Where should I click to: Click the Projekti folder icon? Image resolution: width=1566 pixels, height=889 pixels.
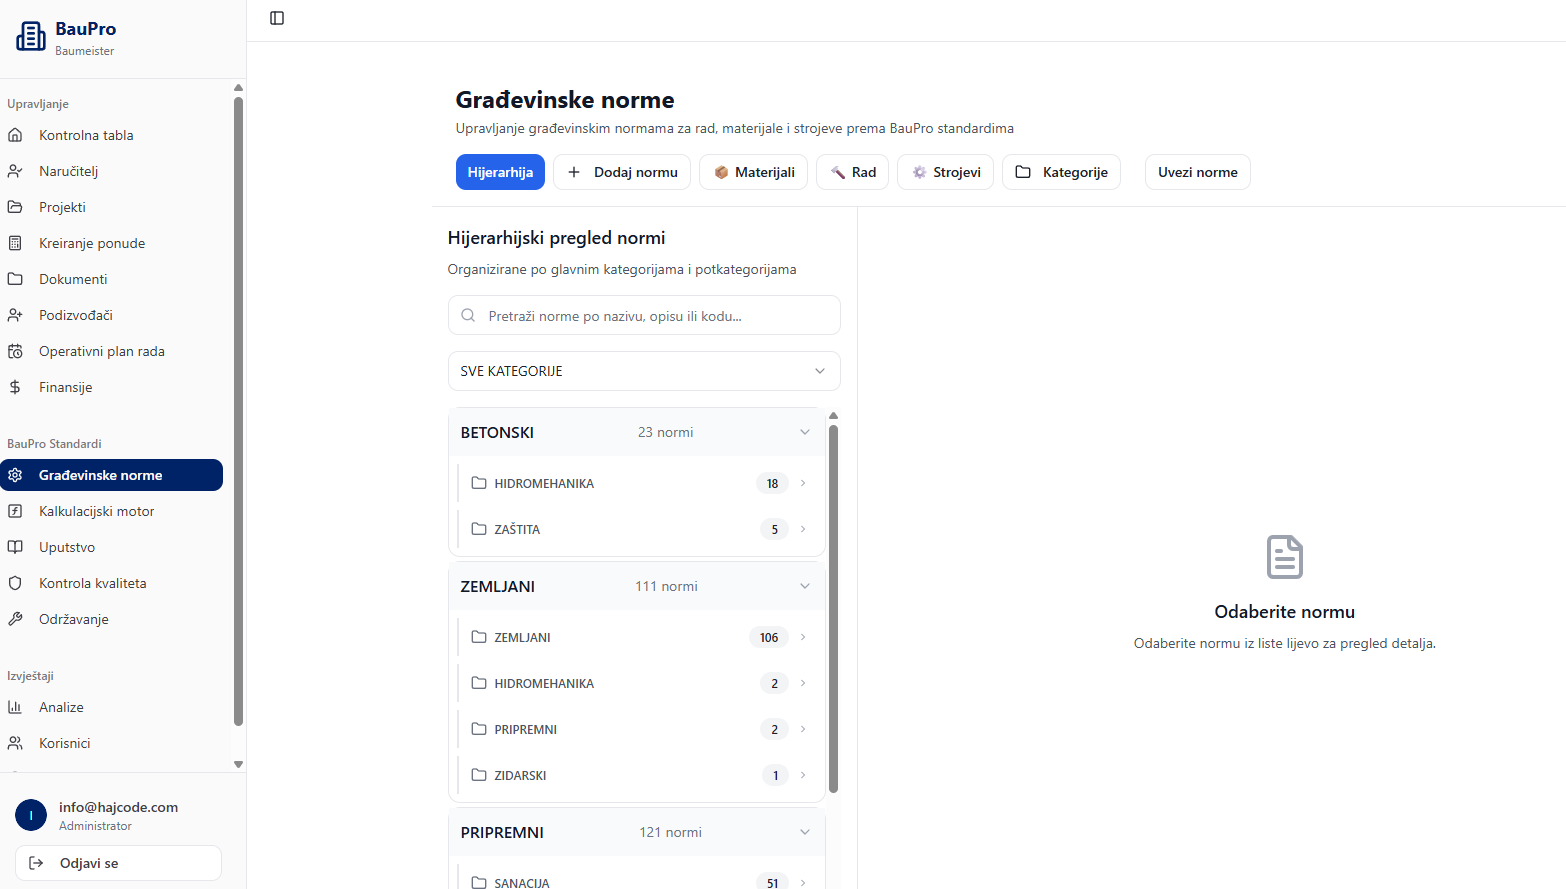point(15,207)
